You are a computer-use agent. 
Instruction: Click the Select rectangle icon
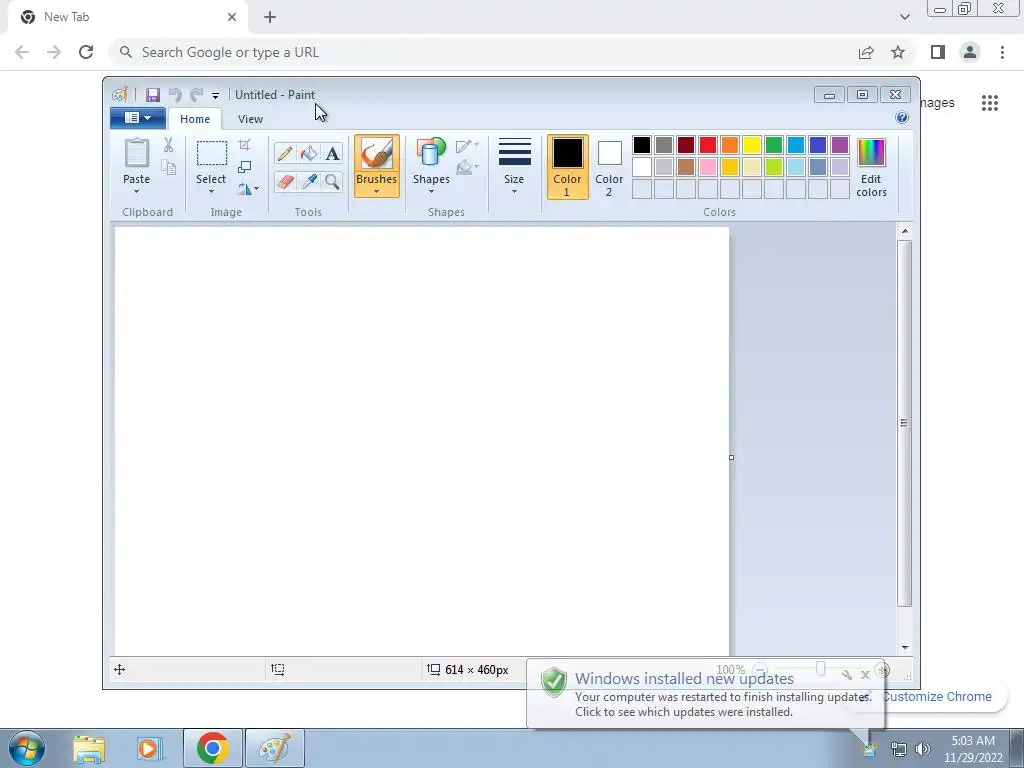pos(212,153)
